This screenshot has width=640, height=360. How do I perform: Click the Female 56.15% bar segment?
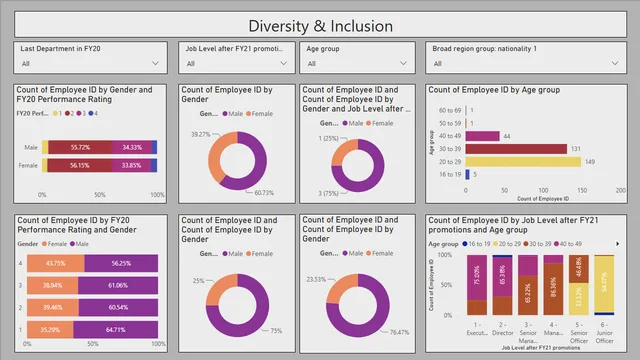coord(80,165)
